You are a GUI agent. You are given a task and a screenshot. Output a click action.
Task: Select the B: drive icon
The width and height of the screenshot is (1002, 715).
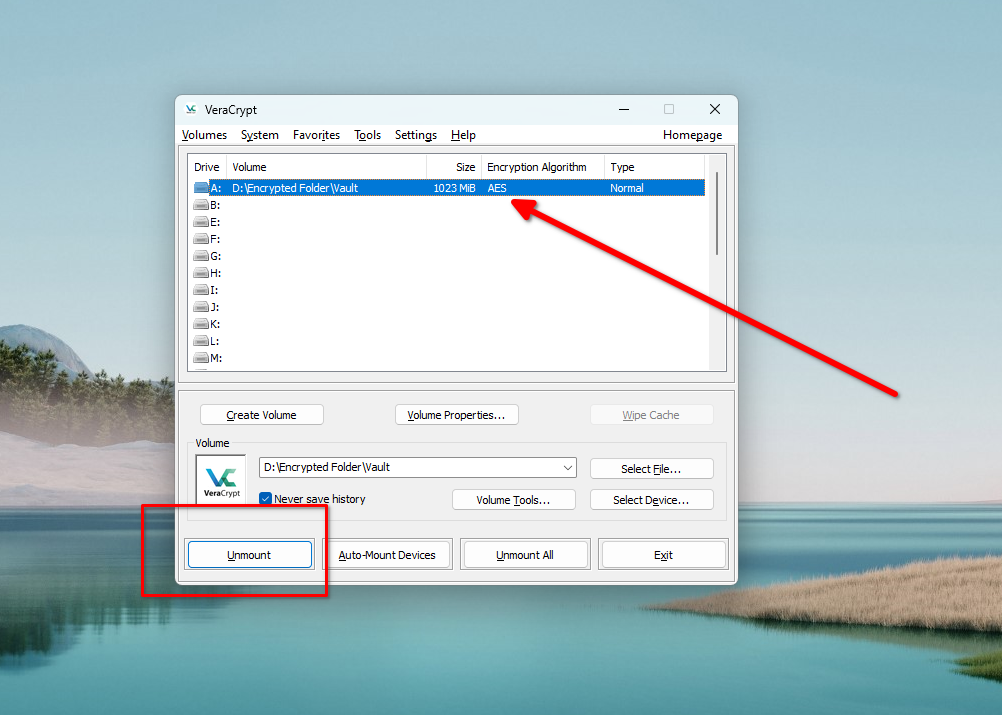(201, 205)
